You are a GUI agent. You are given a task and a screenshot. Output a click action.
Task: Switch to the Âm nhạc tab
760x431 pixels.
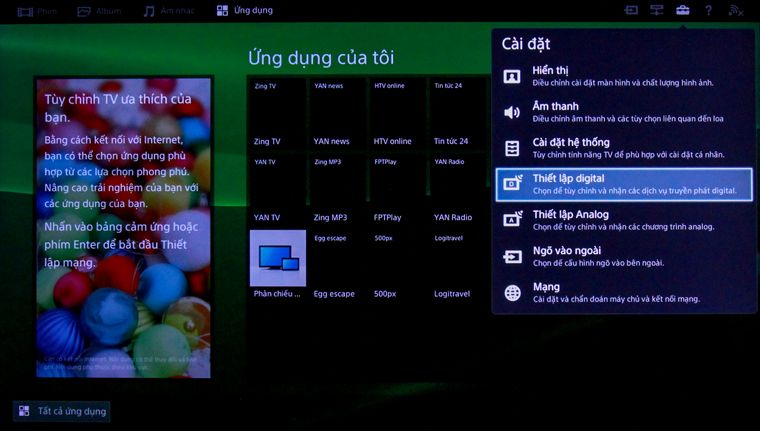[169, 11]
